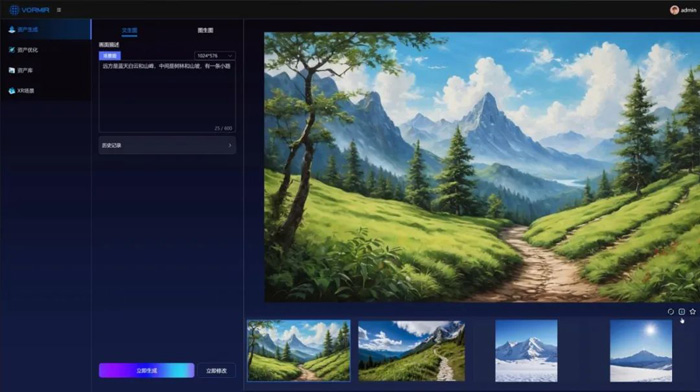Image resolution: width=700 pixels, height=392 pixels.
Task: Click the small blue tag button above prompt
Action: tap(110, 56)
